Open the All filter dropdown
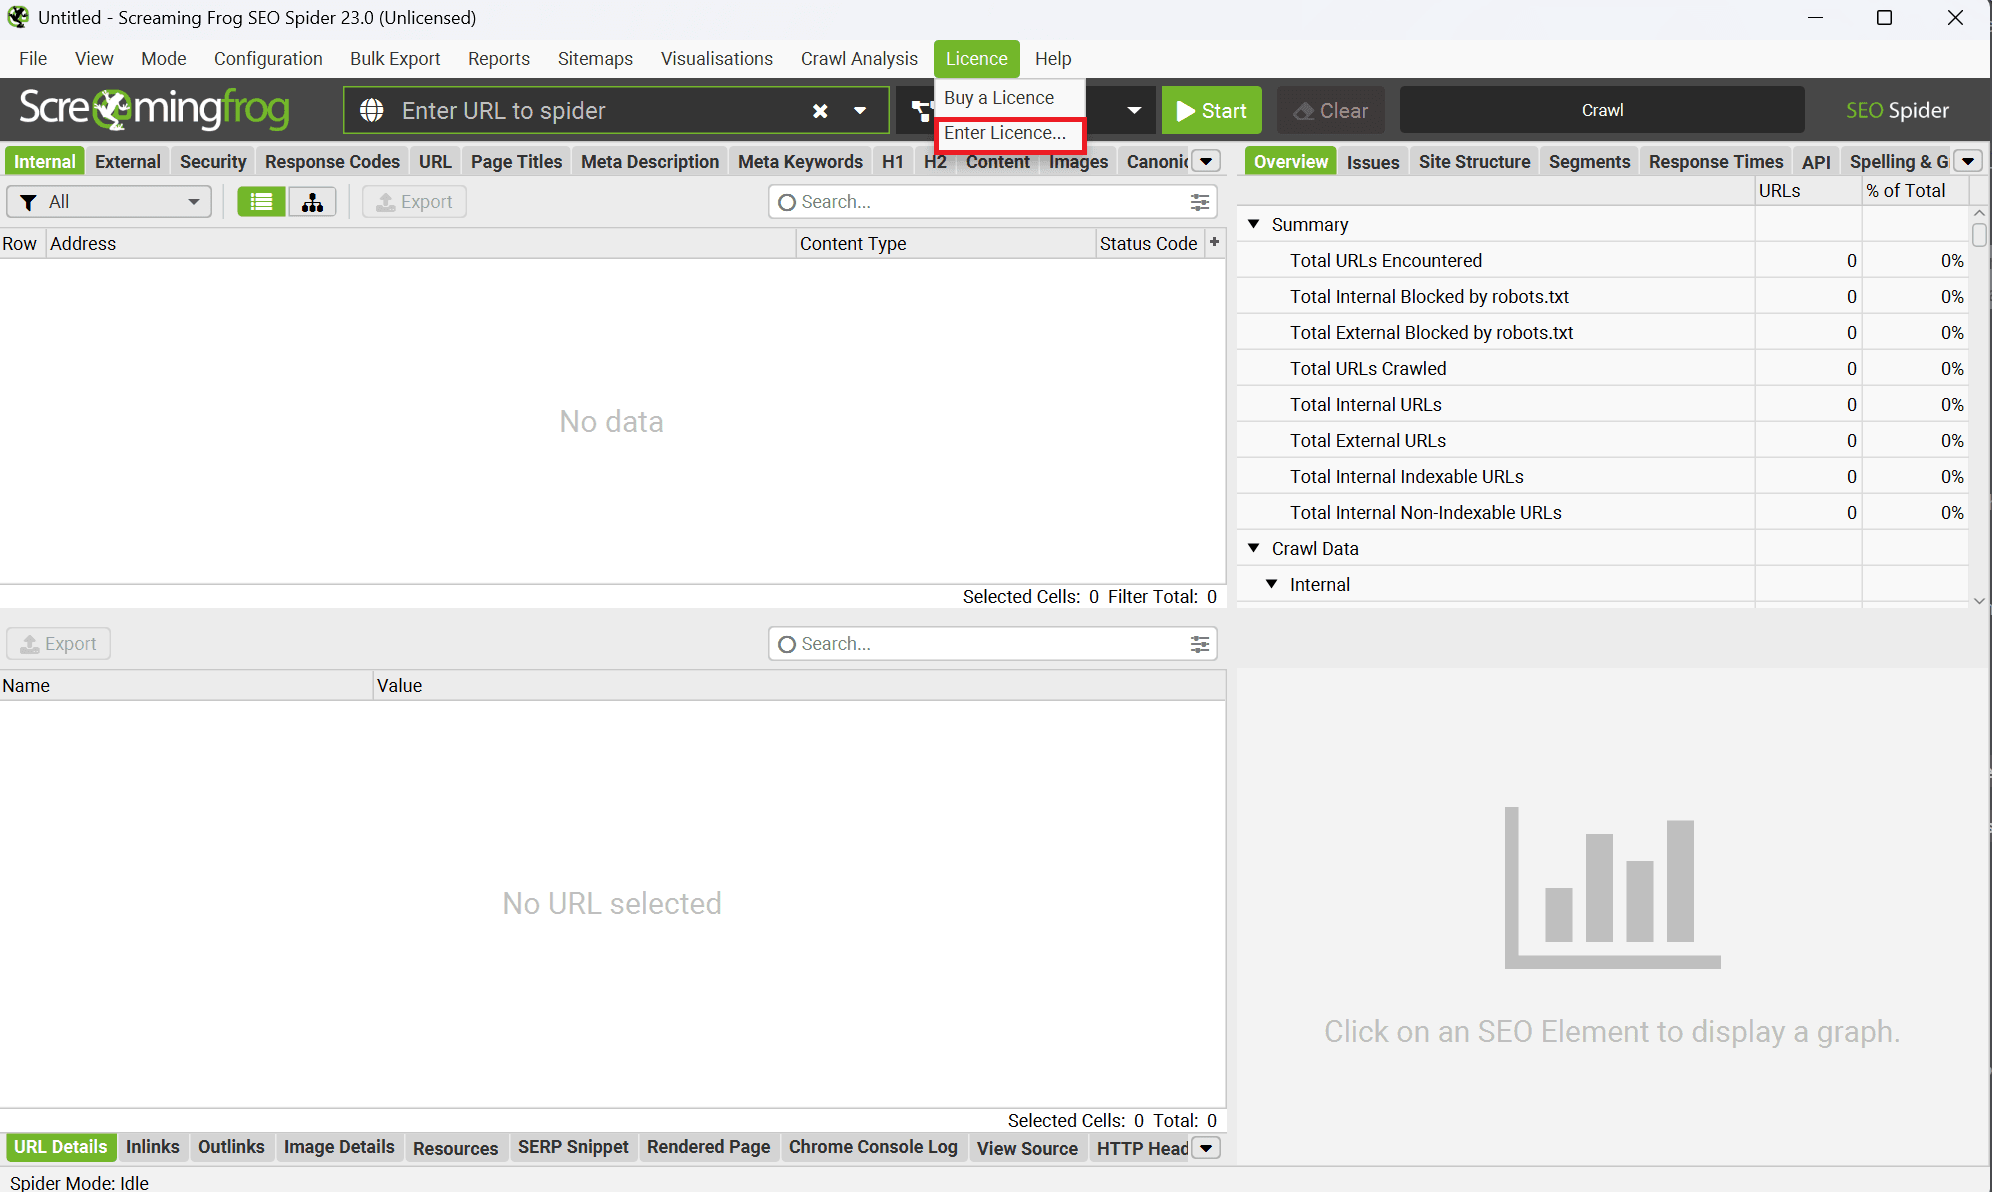The image size is (1992, 1192). 109,202
